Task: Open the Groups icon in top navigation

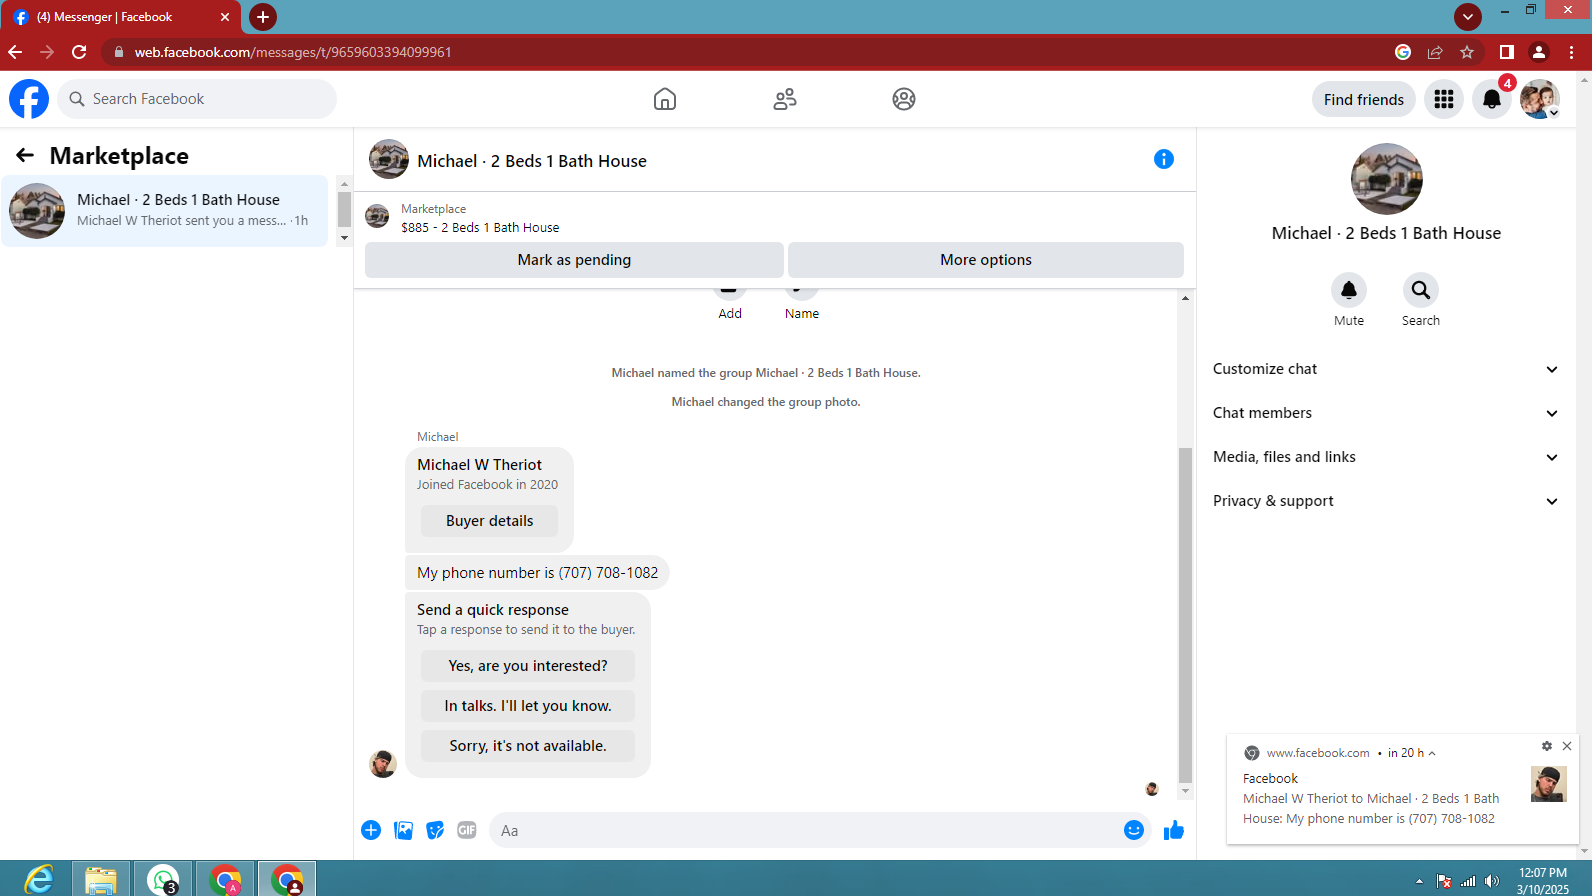Action: coord(904,99)
